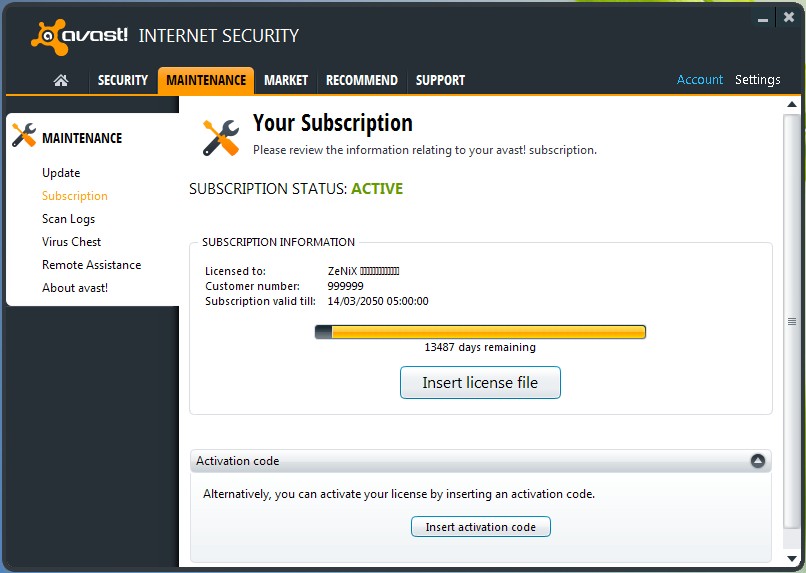Click the Maintenance wrench icon in sidebar

coord(24,135)
